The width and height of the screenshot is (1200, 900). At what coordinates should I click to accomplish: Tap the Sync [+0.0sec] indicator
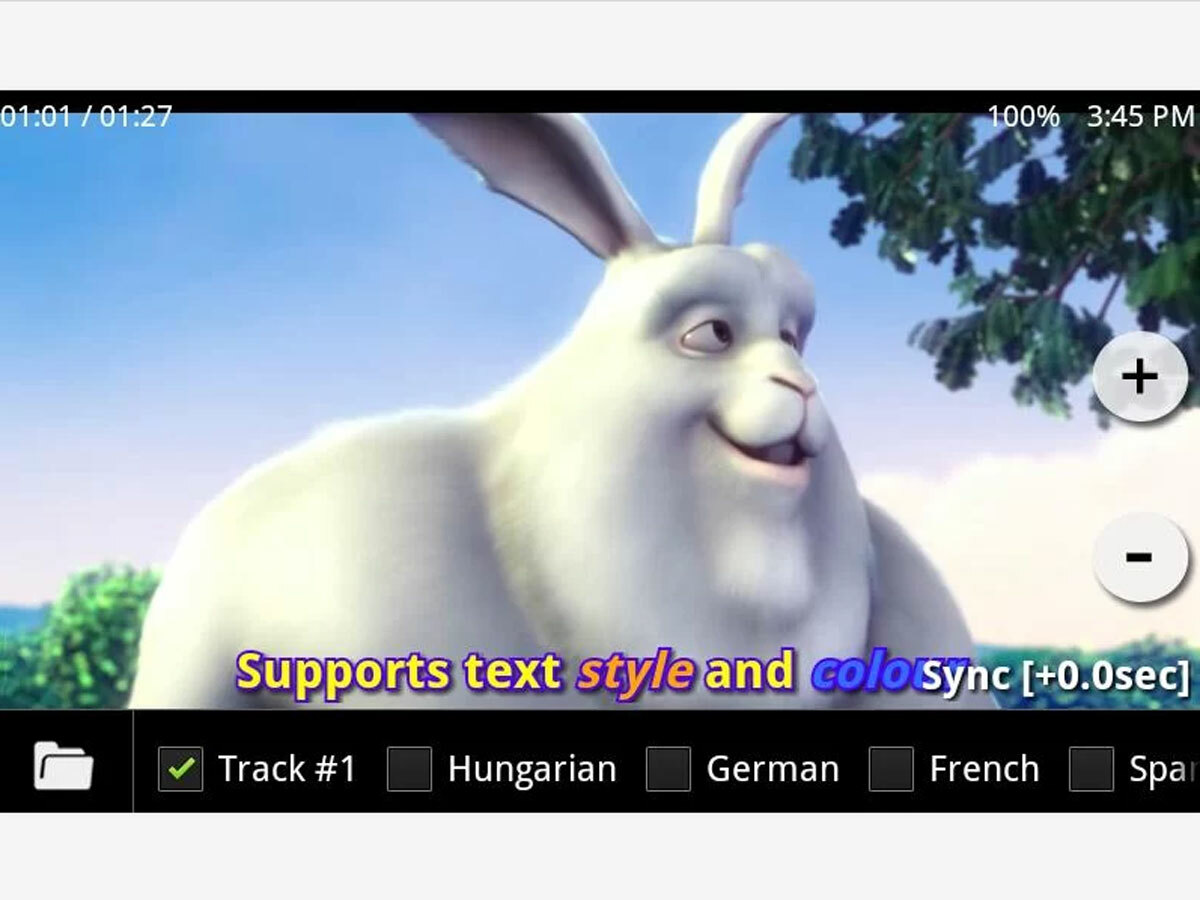tap(1056, 676)
